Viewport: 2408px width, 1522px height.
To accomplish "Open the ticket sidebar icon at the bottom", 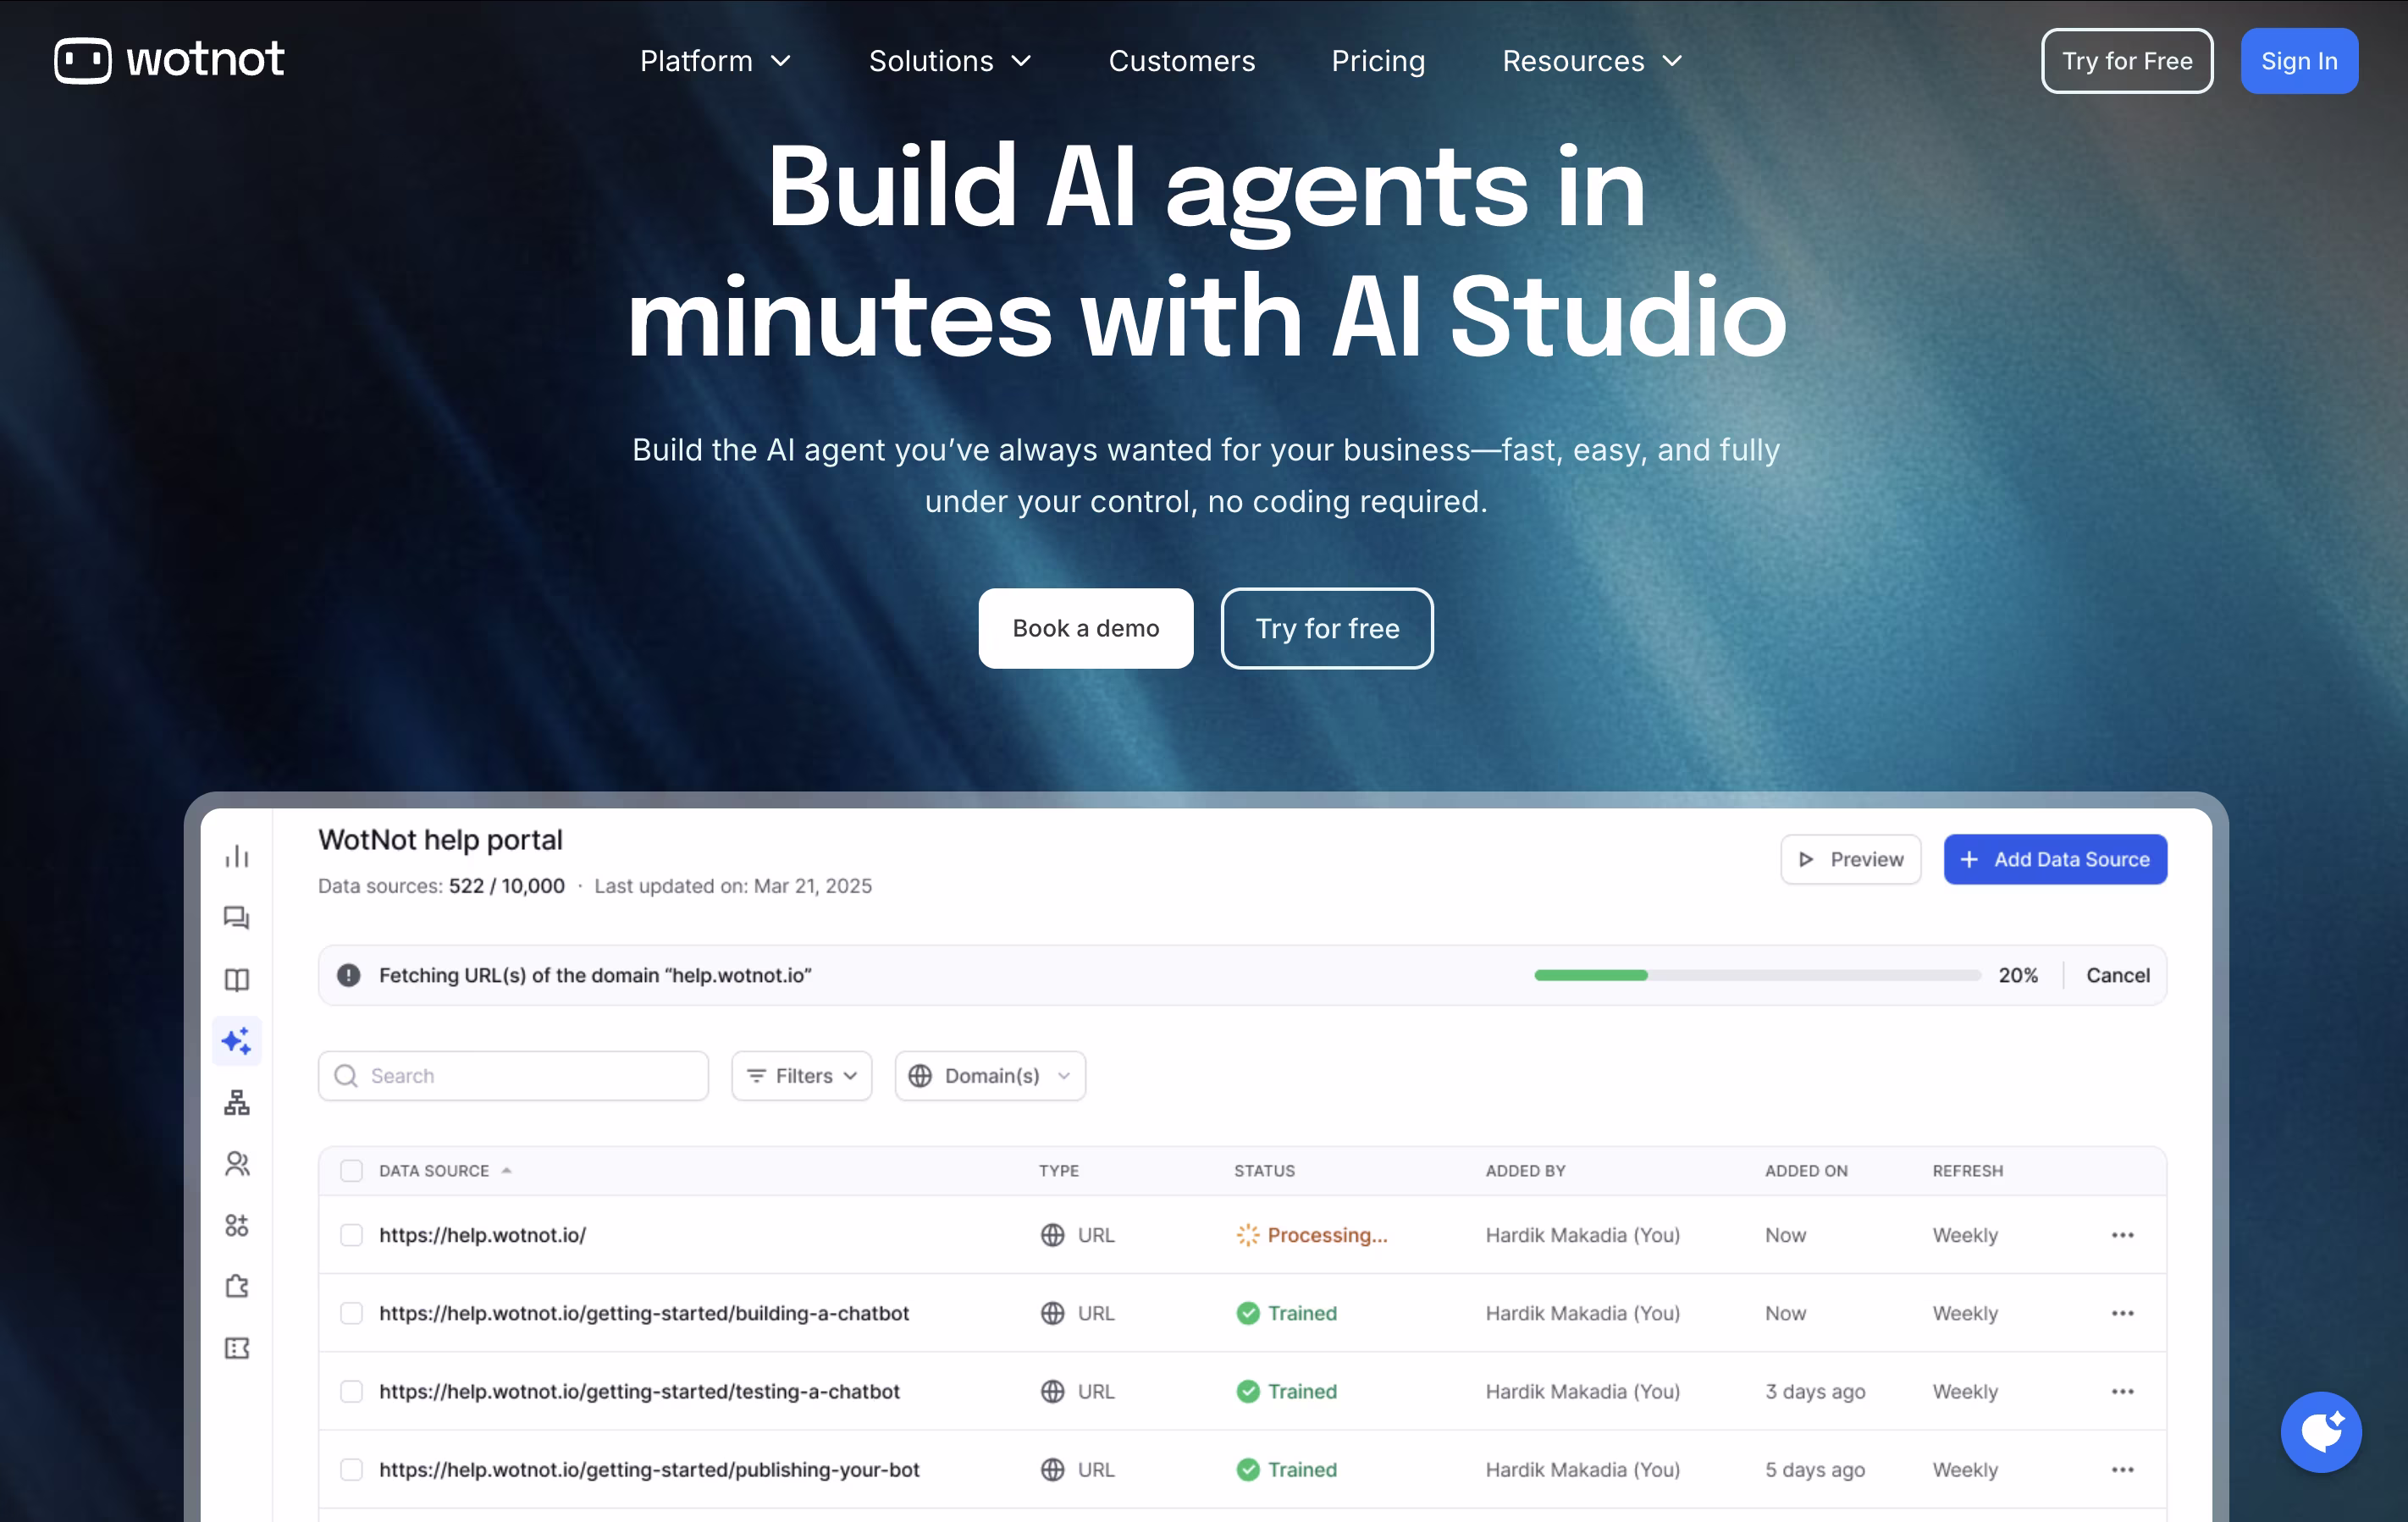I will 237,1348.
